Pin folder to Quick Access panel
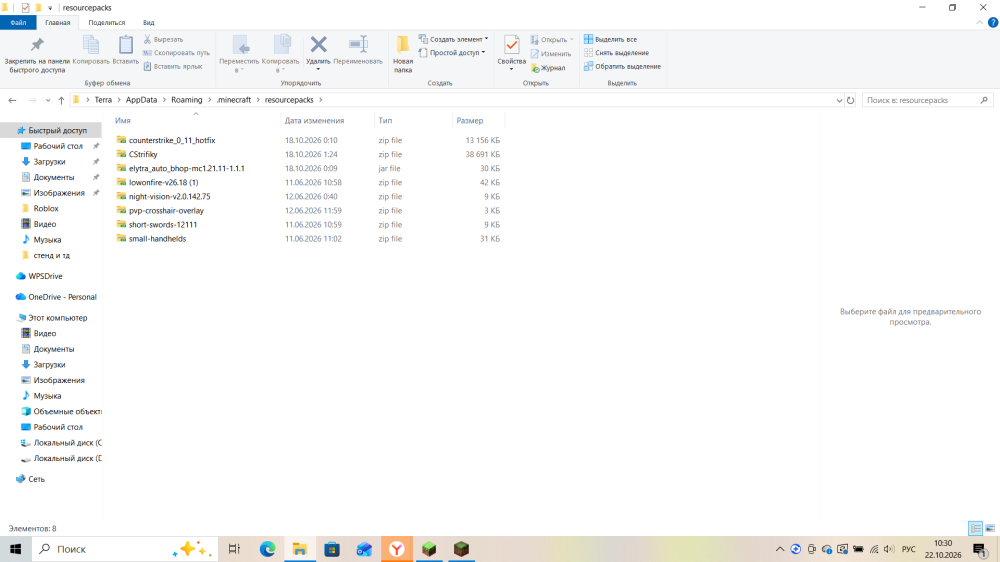The height and width of the screenshot is (562, 1000). tap(37, 54)
